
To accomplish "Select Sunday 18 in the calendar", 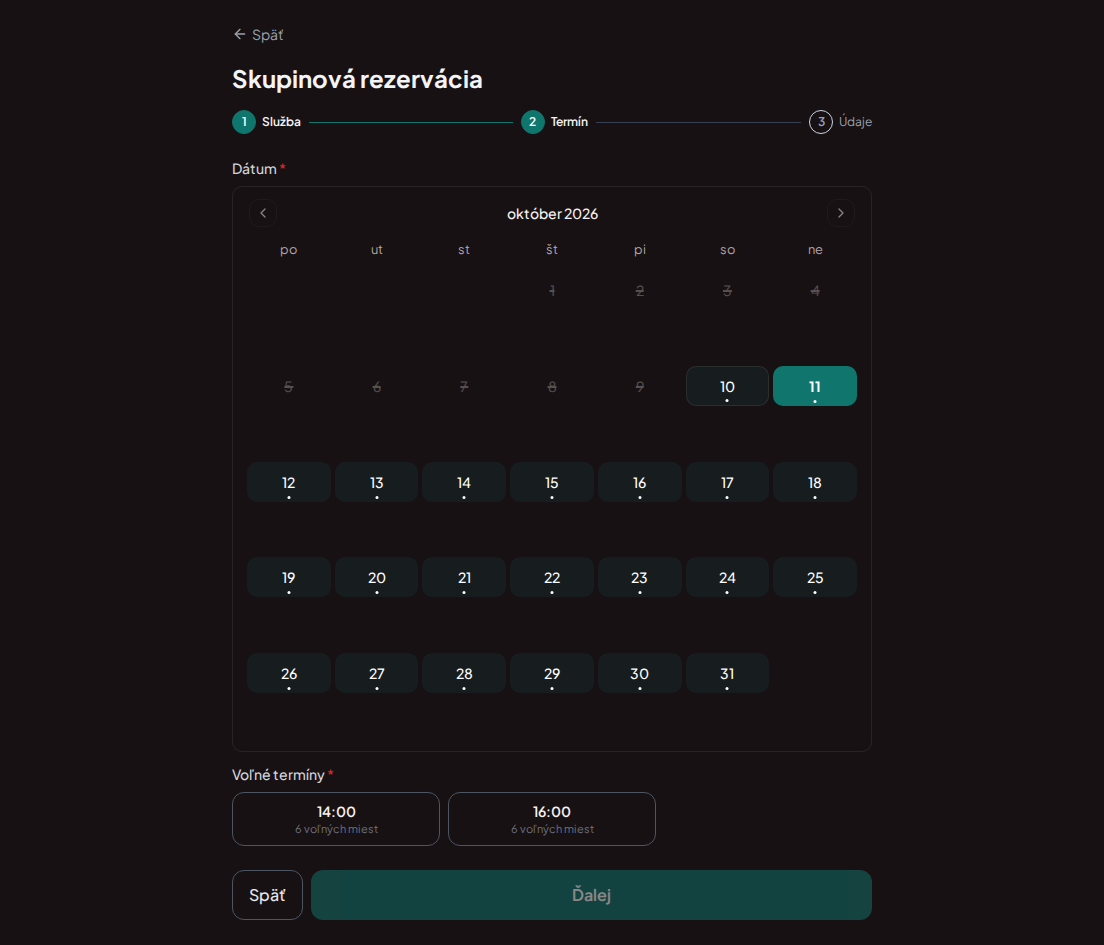I will [x=815, y=482].
